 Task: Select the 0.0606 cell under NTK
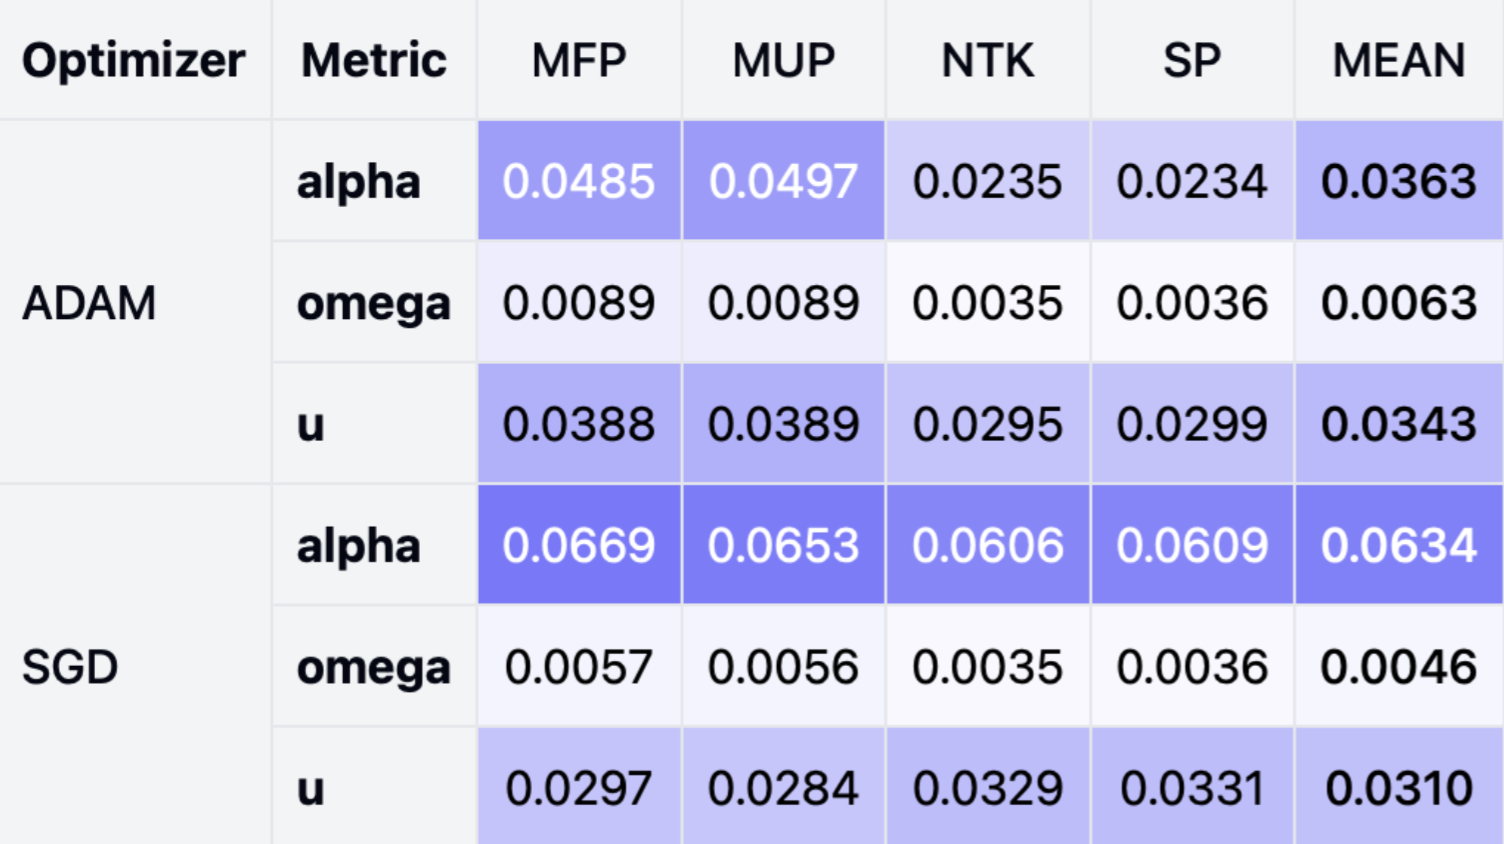987,545
